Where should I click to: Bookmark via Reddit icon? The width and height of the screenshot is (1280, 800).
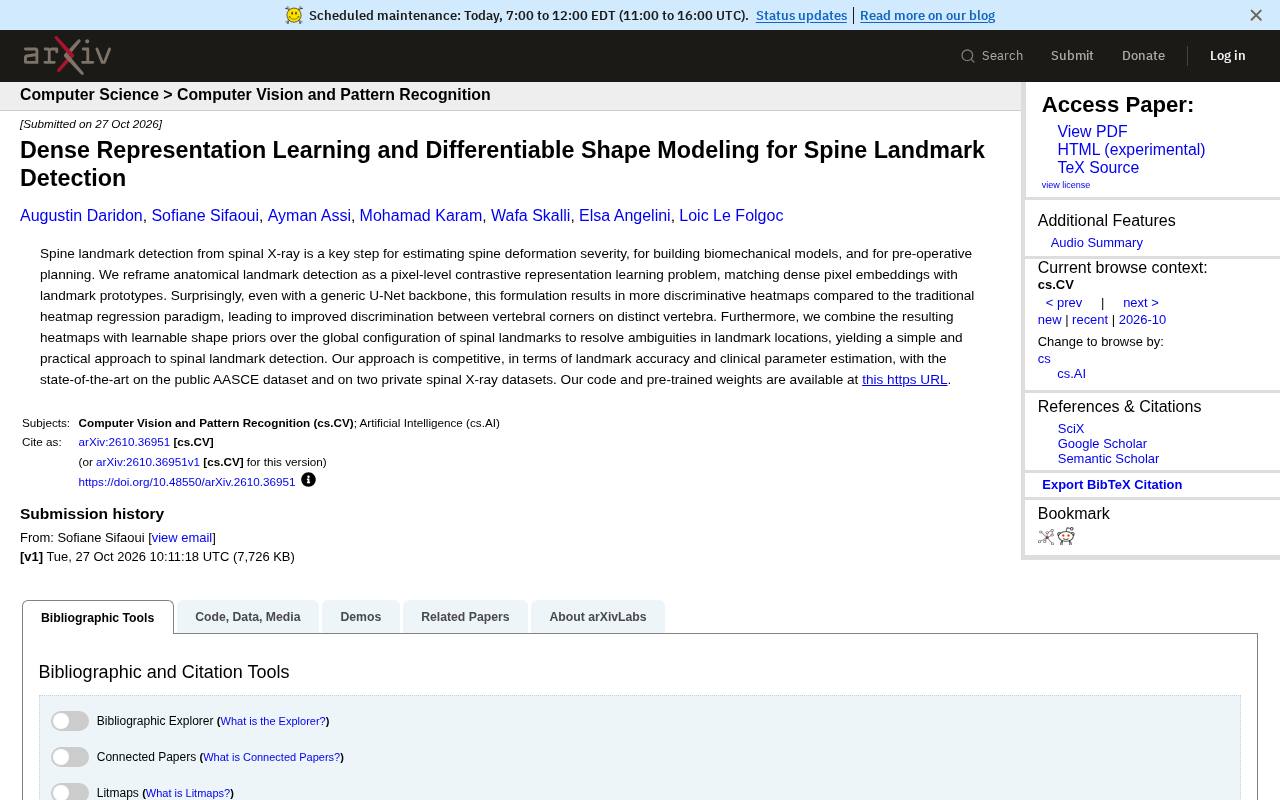click(x=1066, y=536)
